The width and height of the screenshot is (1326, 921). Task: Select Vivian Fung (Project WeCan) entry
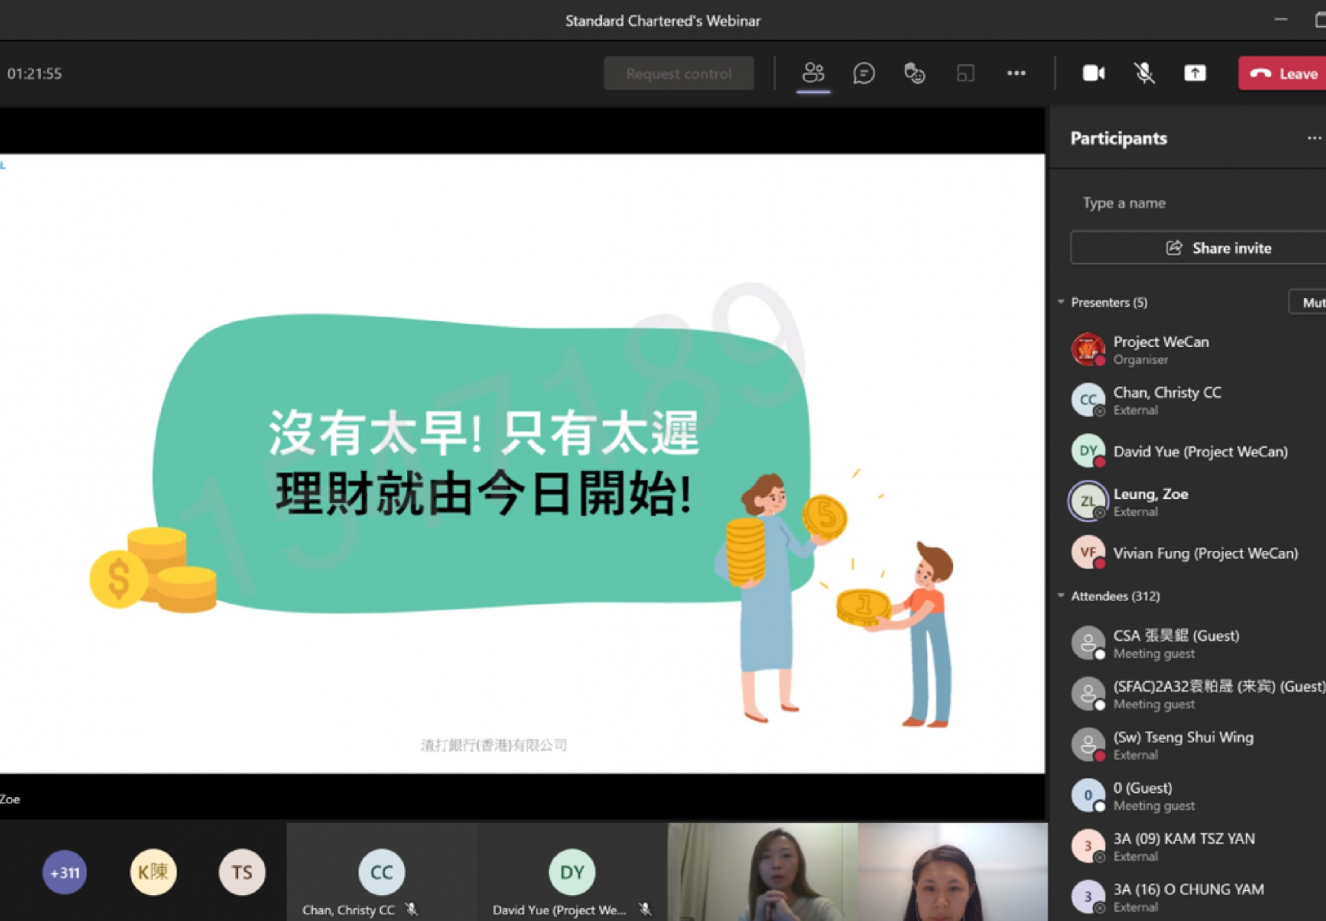(1204, 553)
